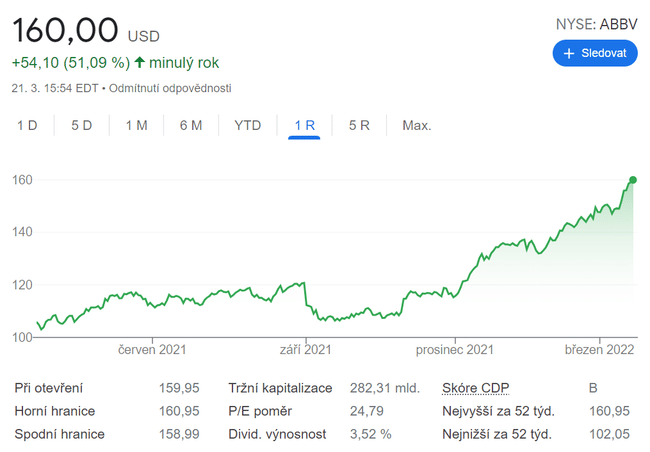
Task: Switch to the 6 M range tab
Action: pos(191,125)
